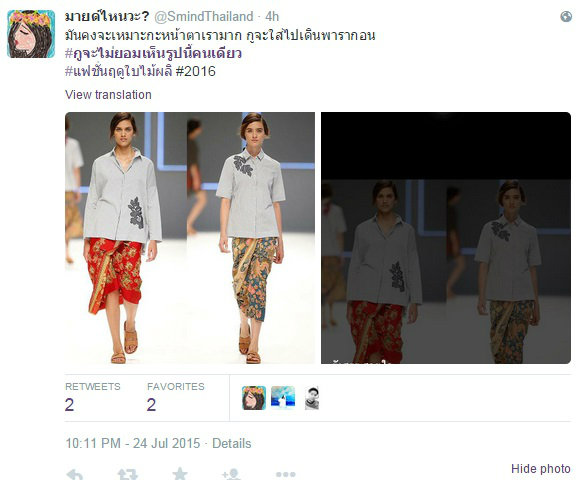Enlarge the dimmed right runway photo

tap(446, 238)
